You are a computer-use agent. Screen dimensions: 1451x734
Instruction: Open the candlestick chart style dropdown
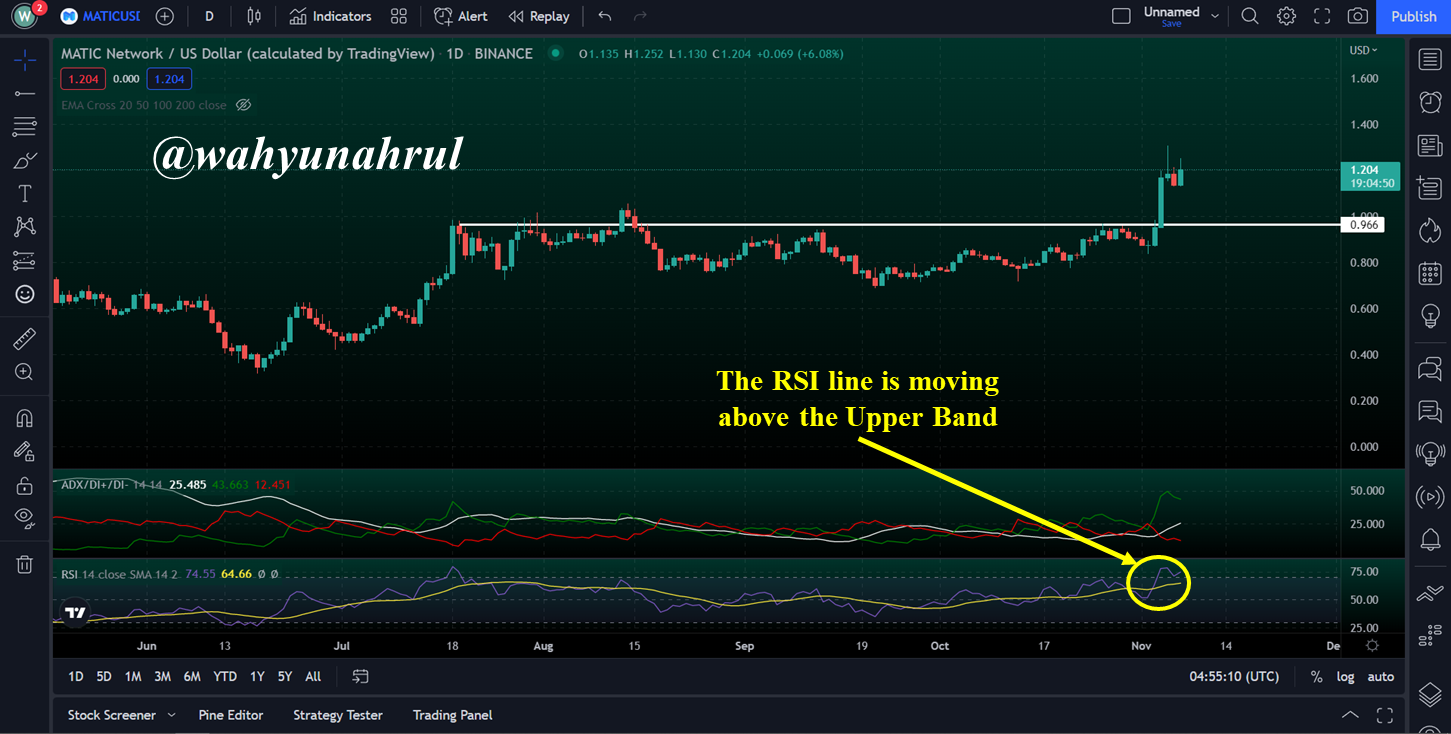coord(254,16)
